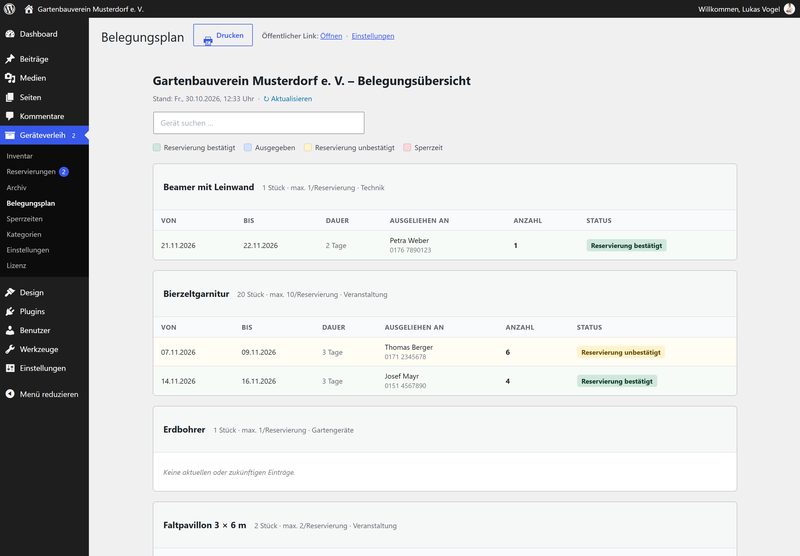Select Belegungsplan submenu entry
This screenshot has height=556, width=800.
(x=31, y=203)
